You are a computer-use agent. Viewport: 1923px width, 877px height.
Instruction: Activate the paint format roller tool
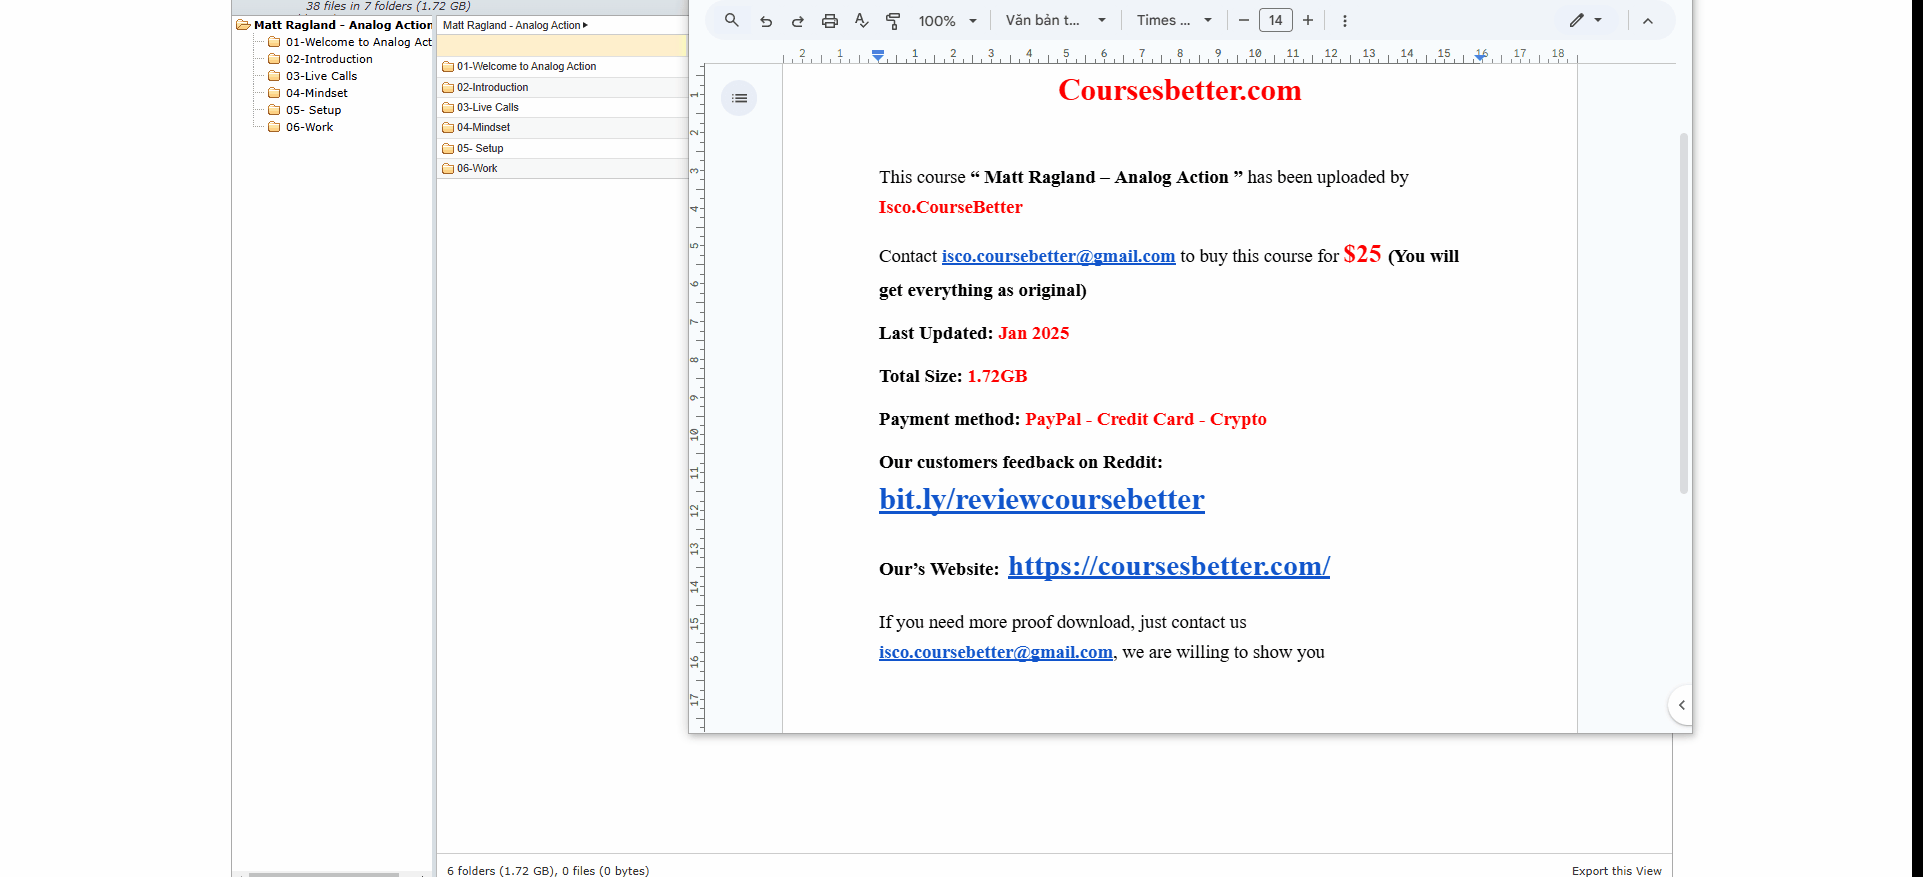[893, 21]
